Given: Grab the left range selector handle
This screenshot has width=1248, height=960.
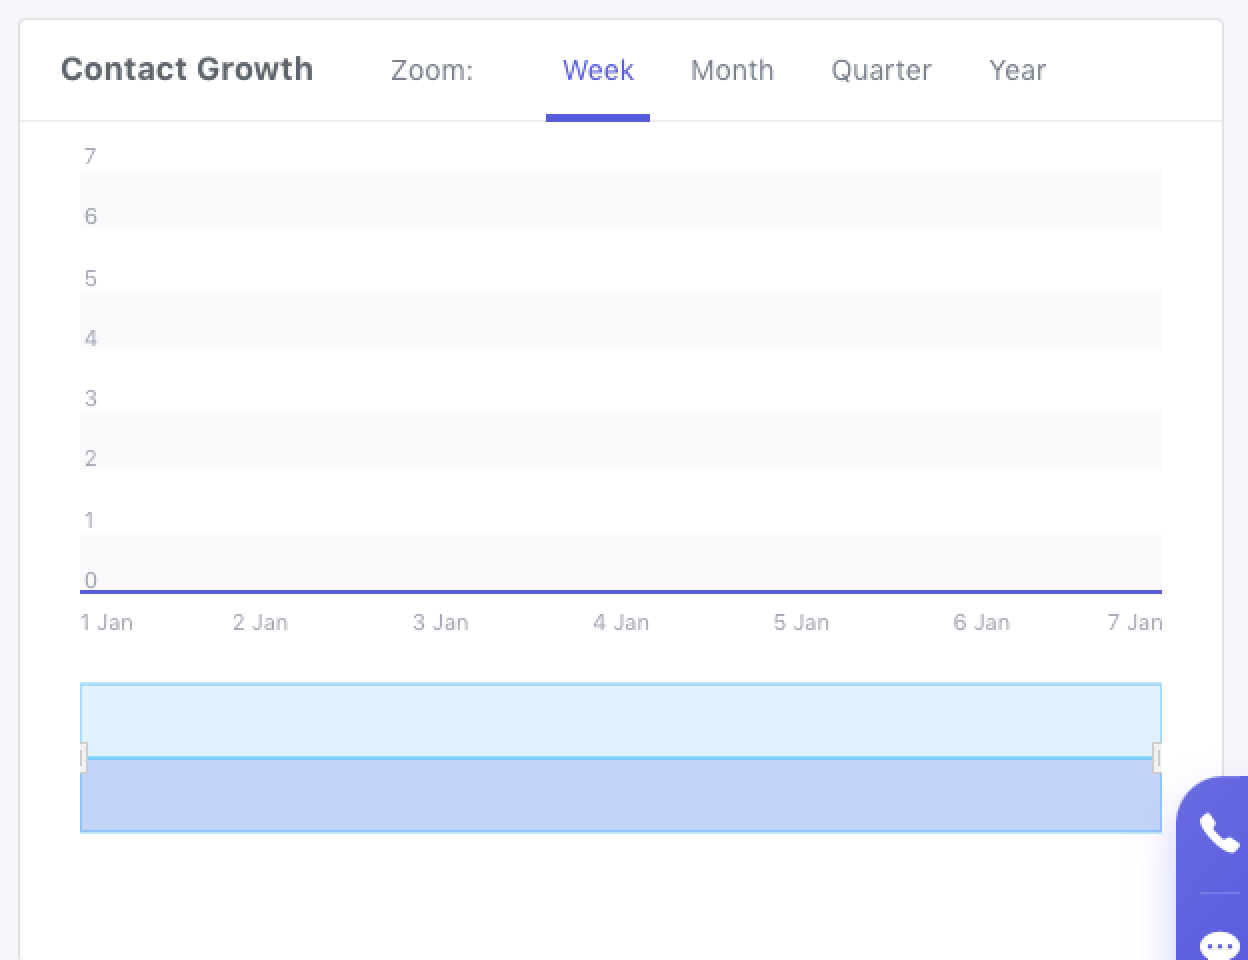Looking at the screenshot, I should pos(83,757).
